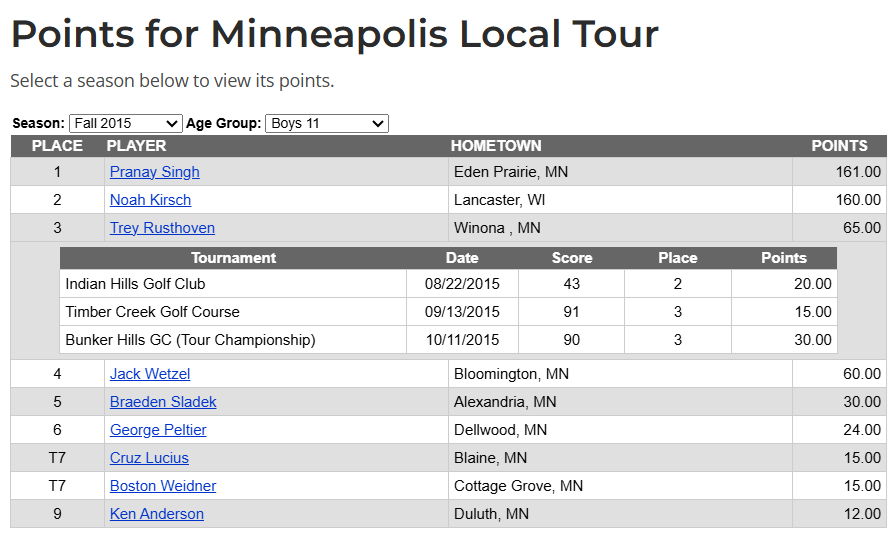896x557 pixels.
Task: Click the HOMETOWN column header
Action: pos(496,146)
